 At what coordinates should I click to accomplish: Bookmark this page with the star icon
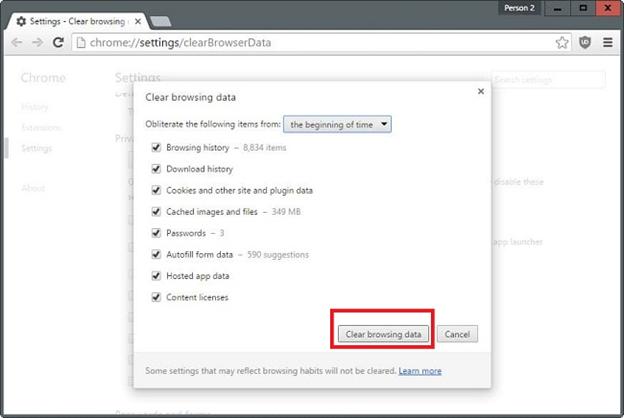[x=562, y=42]
